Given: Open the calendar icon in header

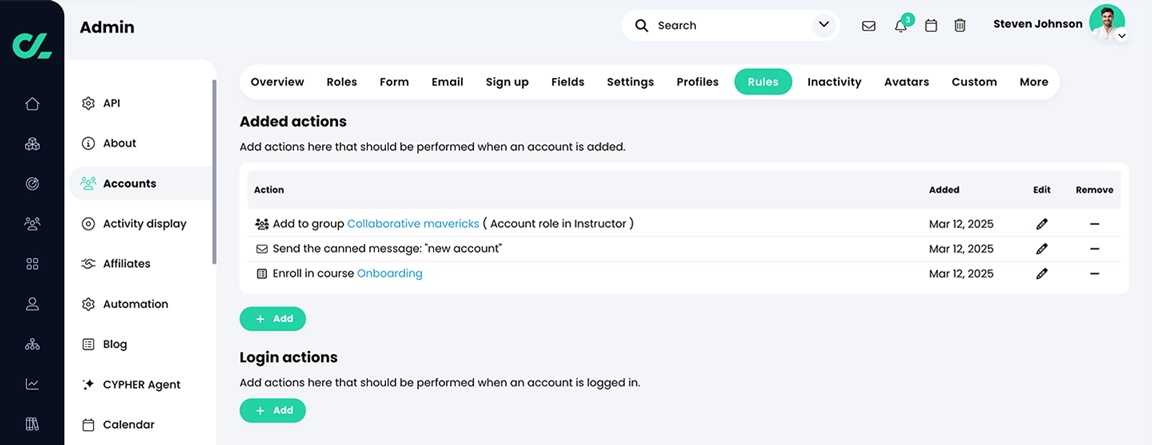Looking at the screenshot, I should (931, 26).
